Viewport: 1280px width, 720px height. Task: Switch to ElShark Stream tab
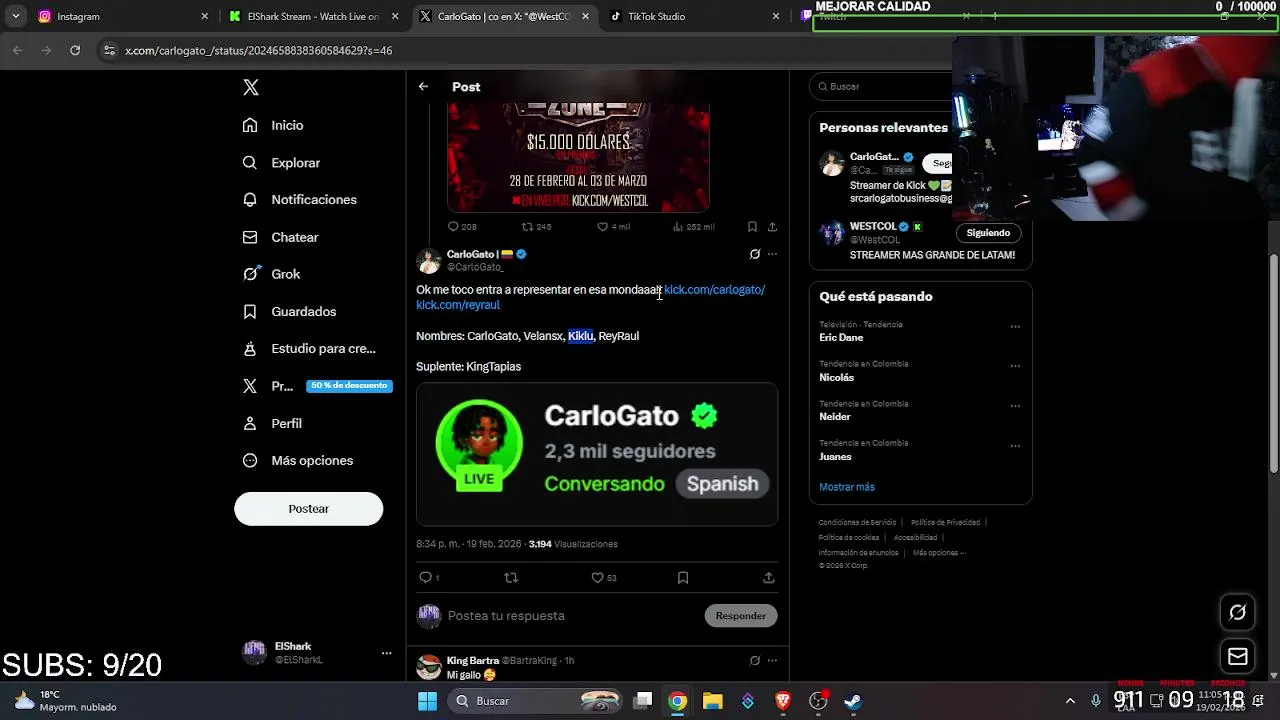[312, 16]
